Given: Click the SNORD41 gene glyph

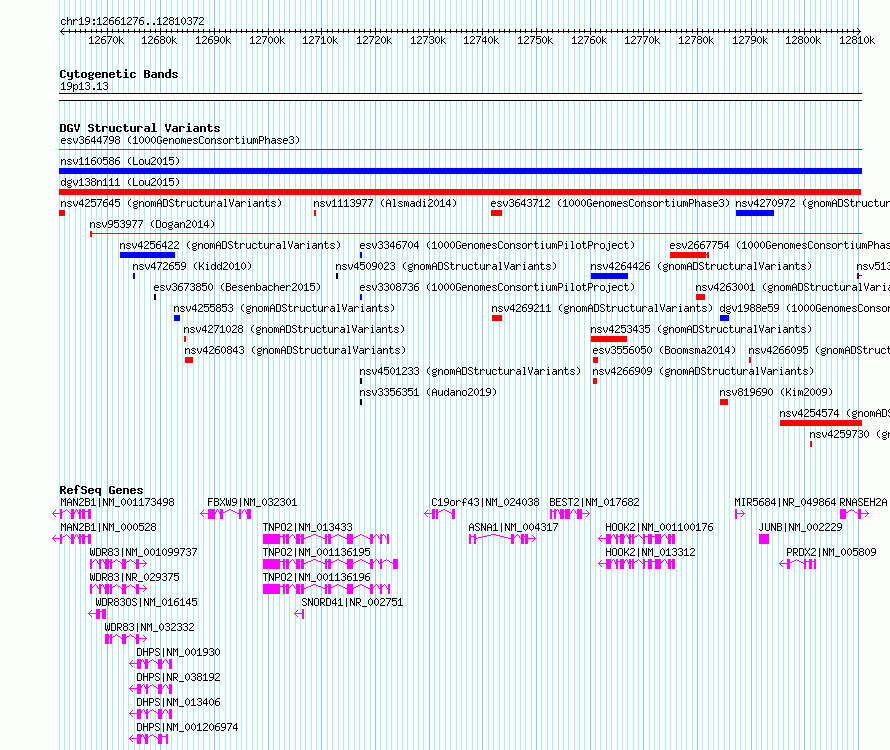Looking at the screenshot, I should tap(299, 614).
